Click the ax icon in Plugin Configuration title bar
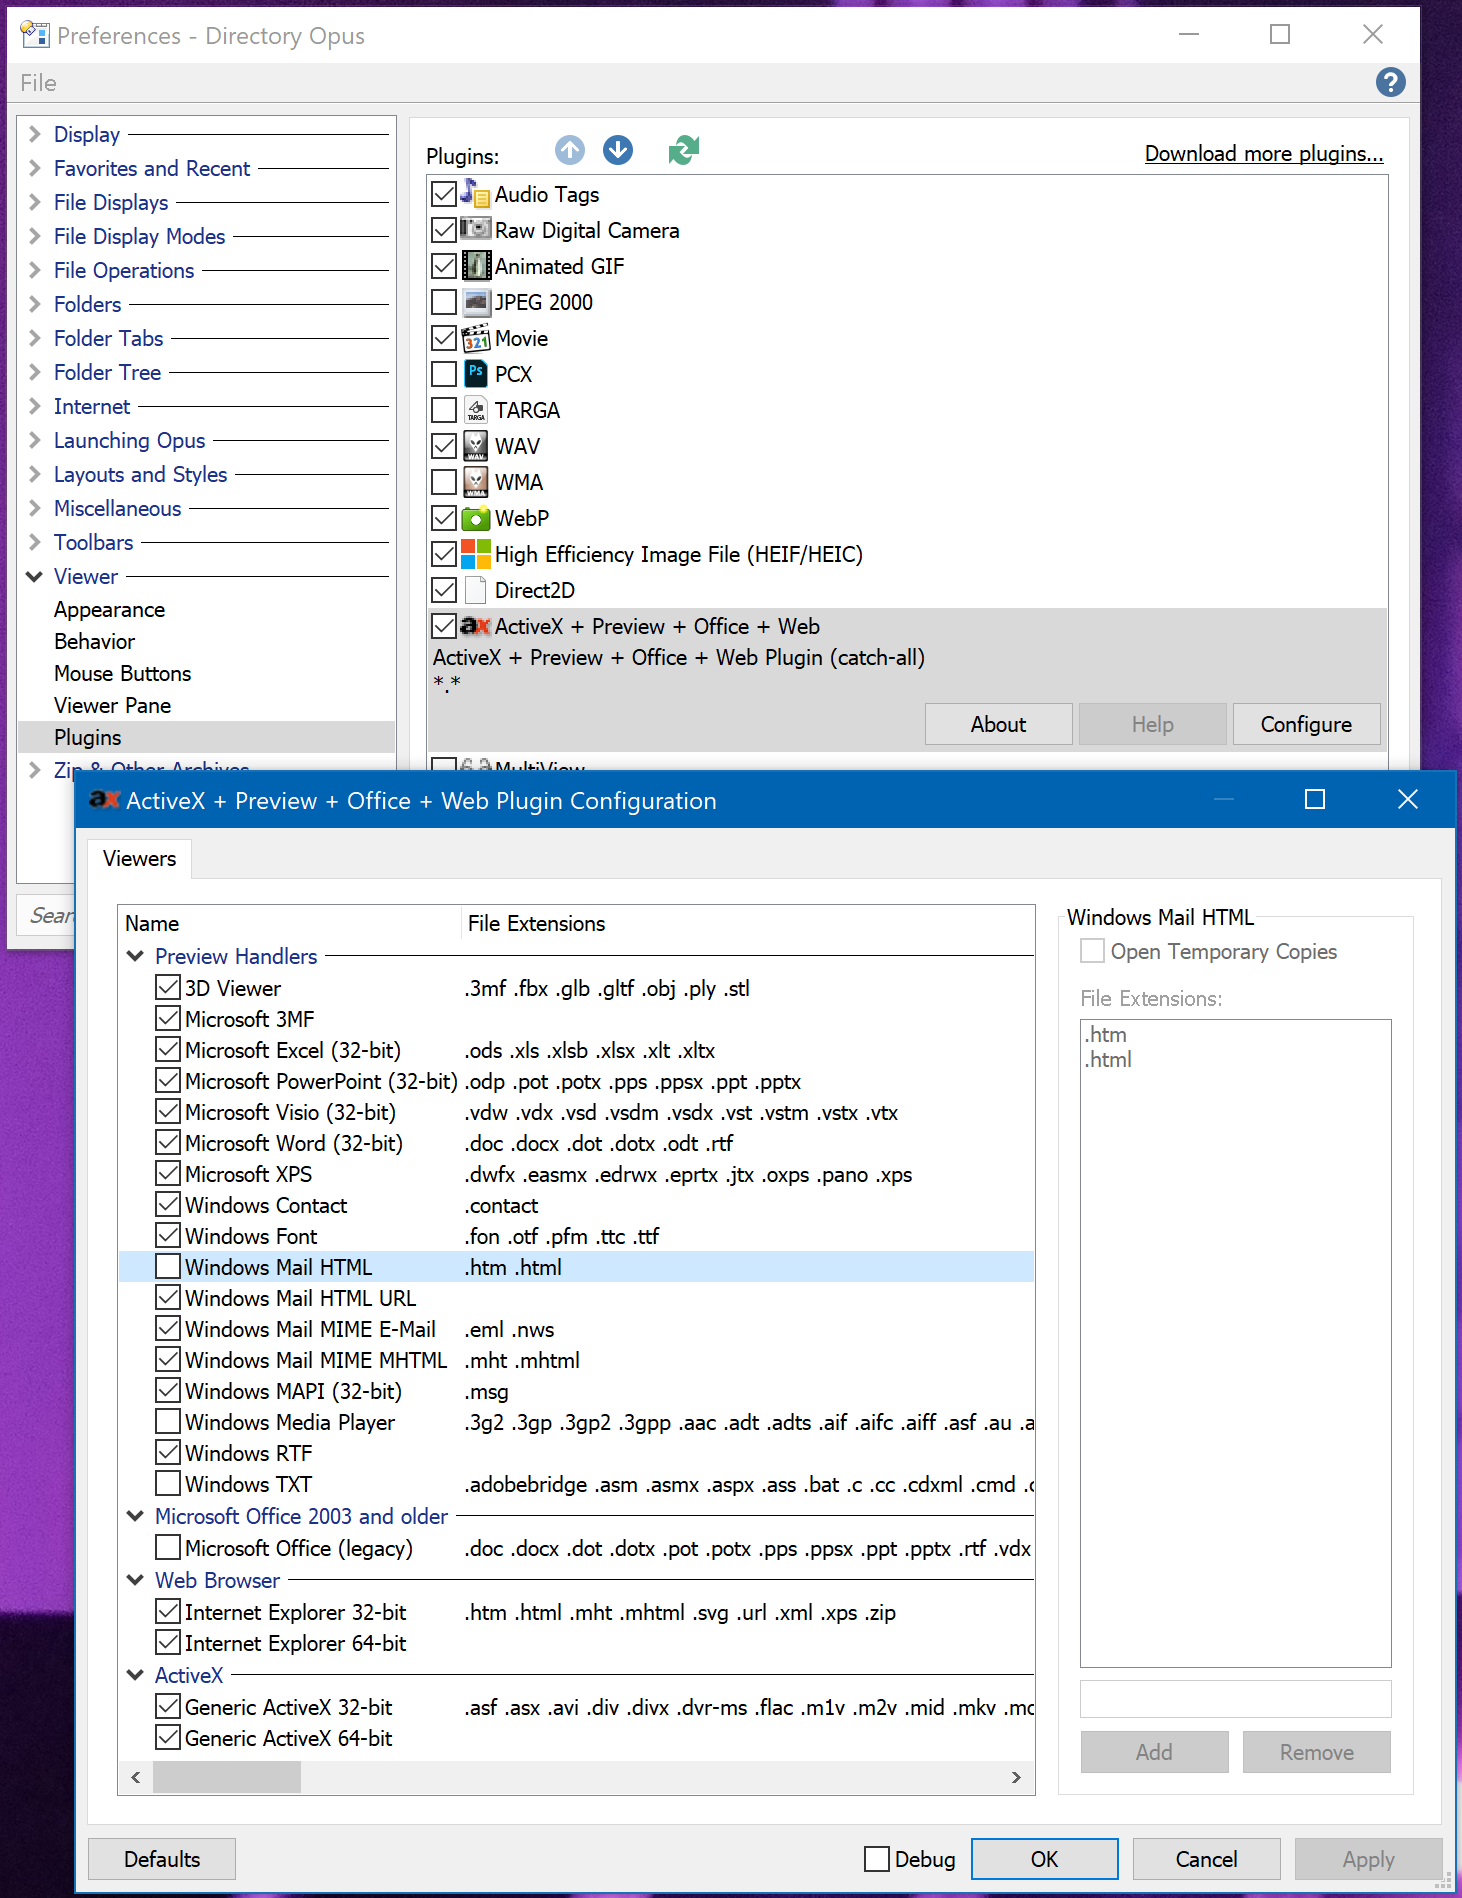Viewport: 1462px width, 1898px height. pos(104,799)
